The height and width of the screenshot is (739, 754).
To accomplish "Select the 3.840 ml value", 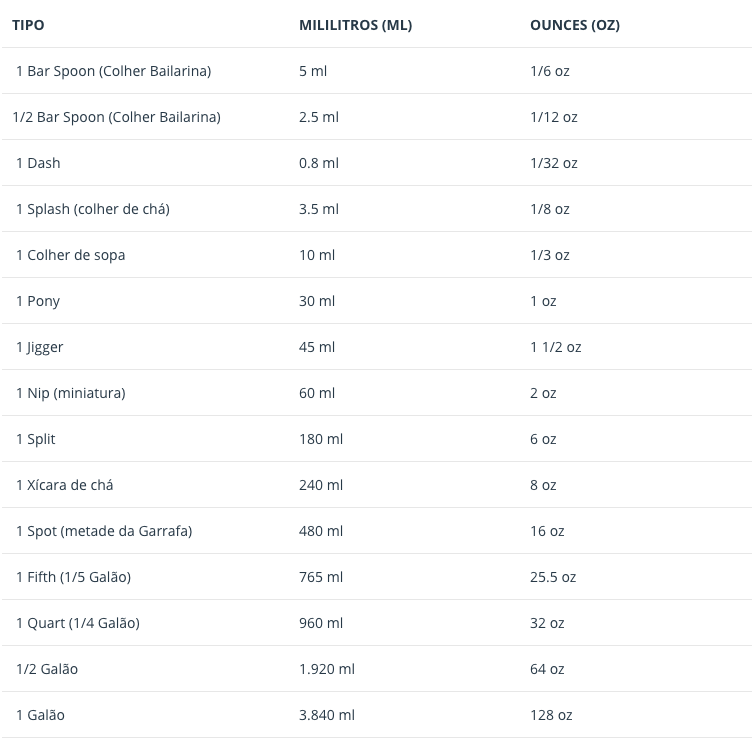I will (x=326, y=715).
